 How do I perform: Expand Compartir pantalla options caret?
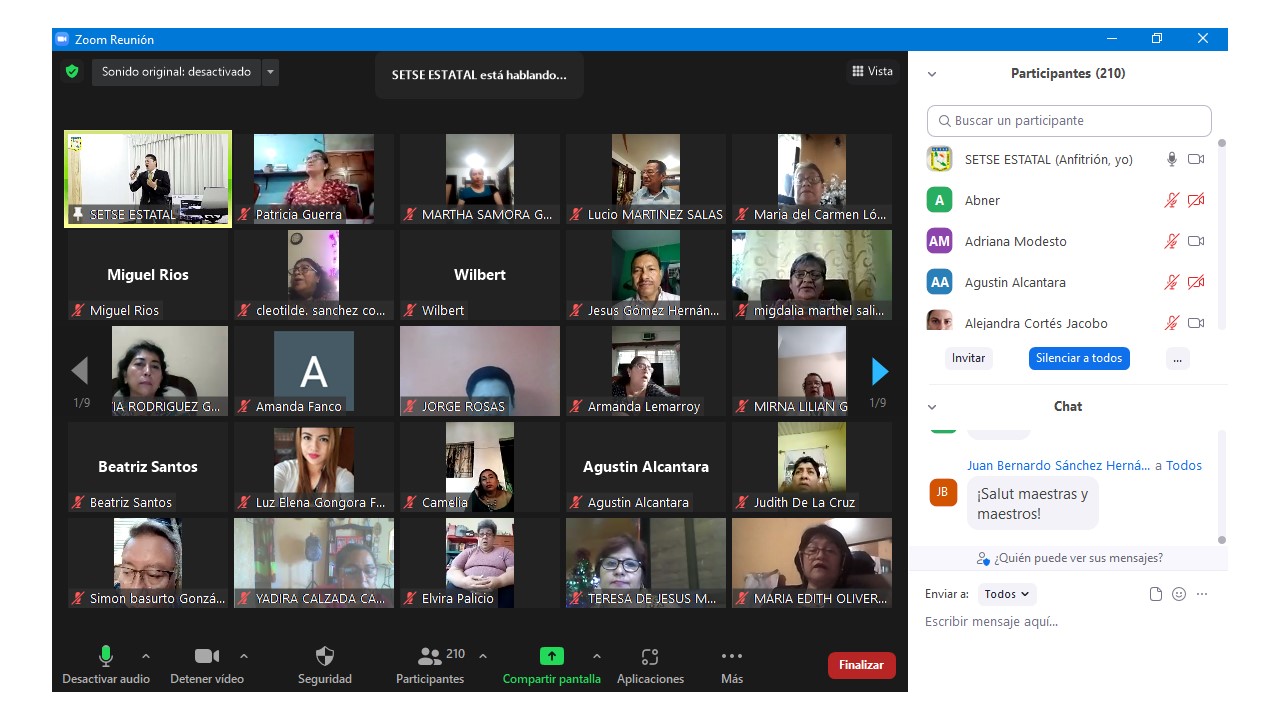click(597, 656)
